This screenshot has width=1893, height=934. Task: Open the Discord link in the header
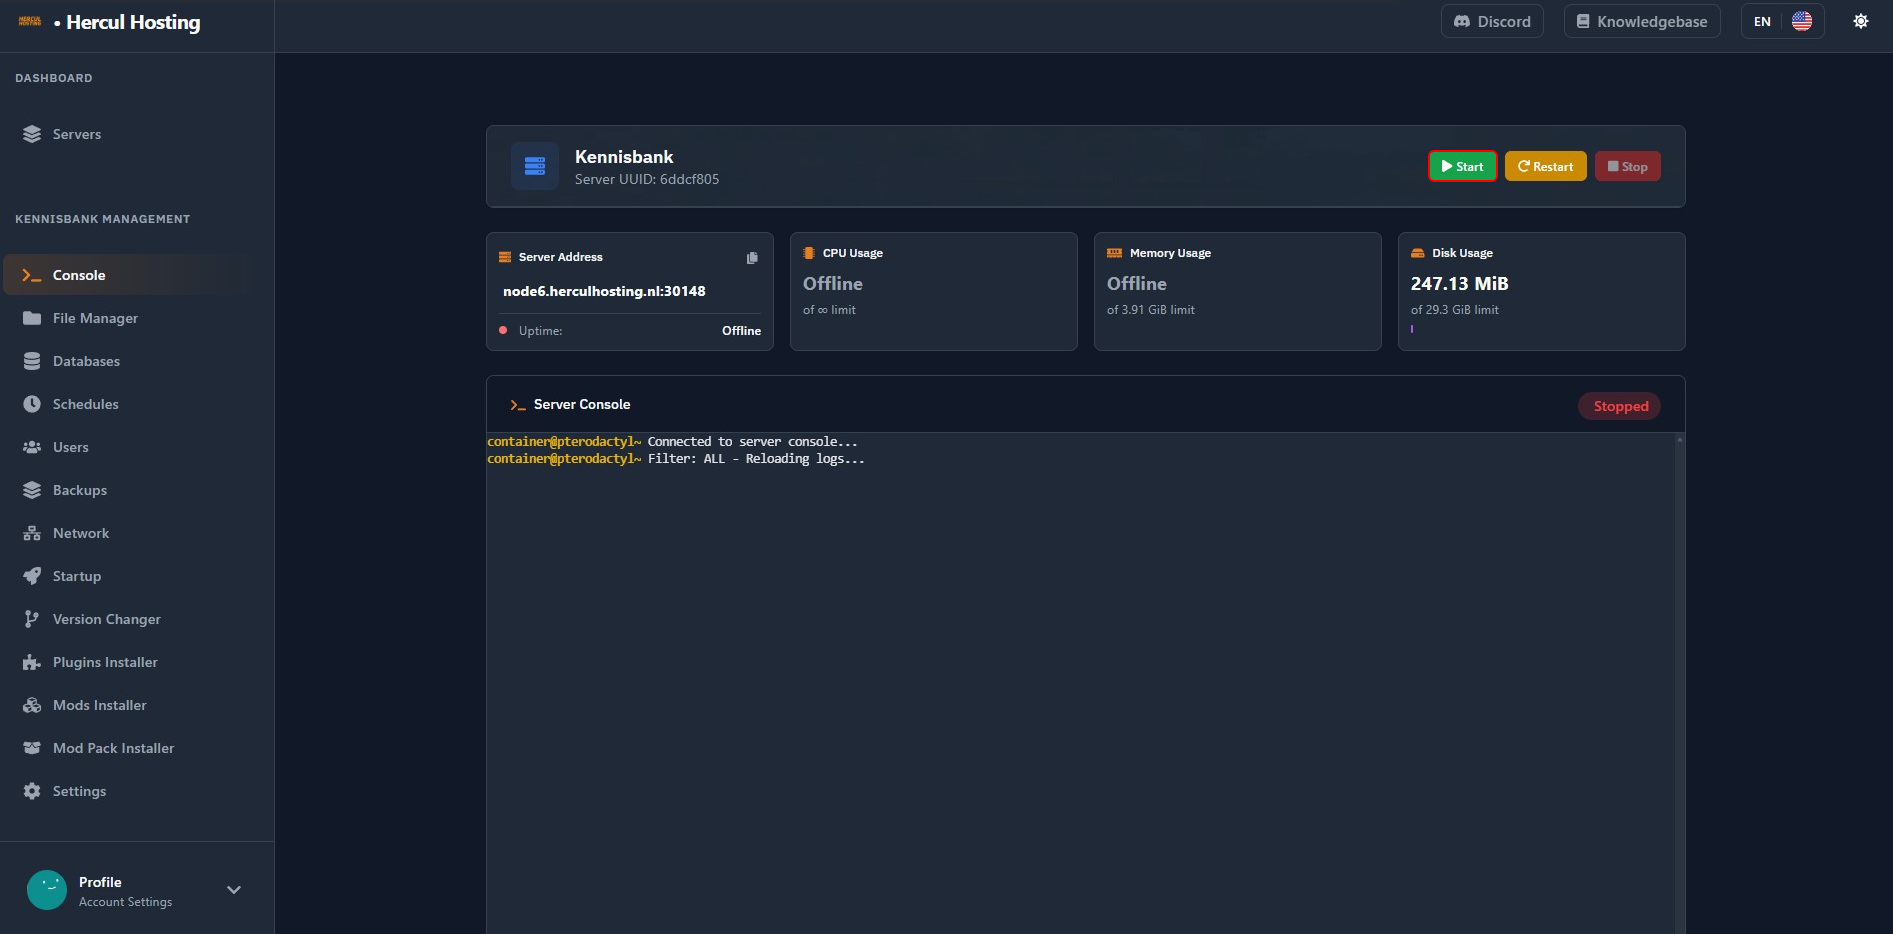coord(1492,21)
